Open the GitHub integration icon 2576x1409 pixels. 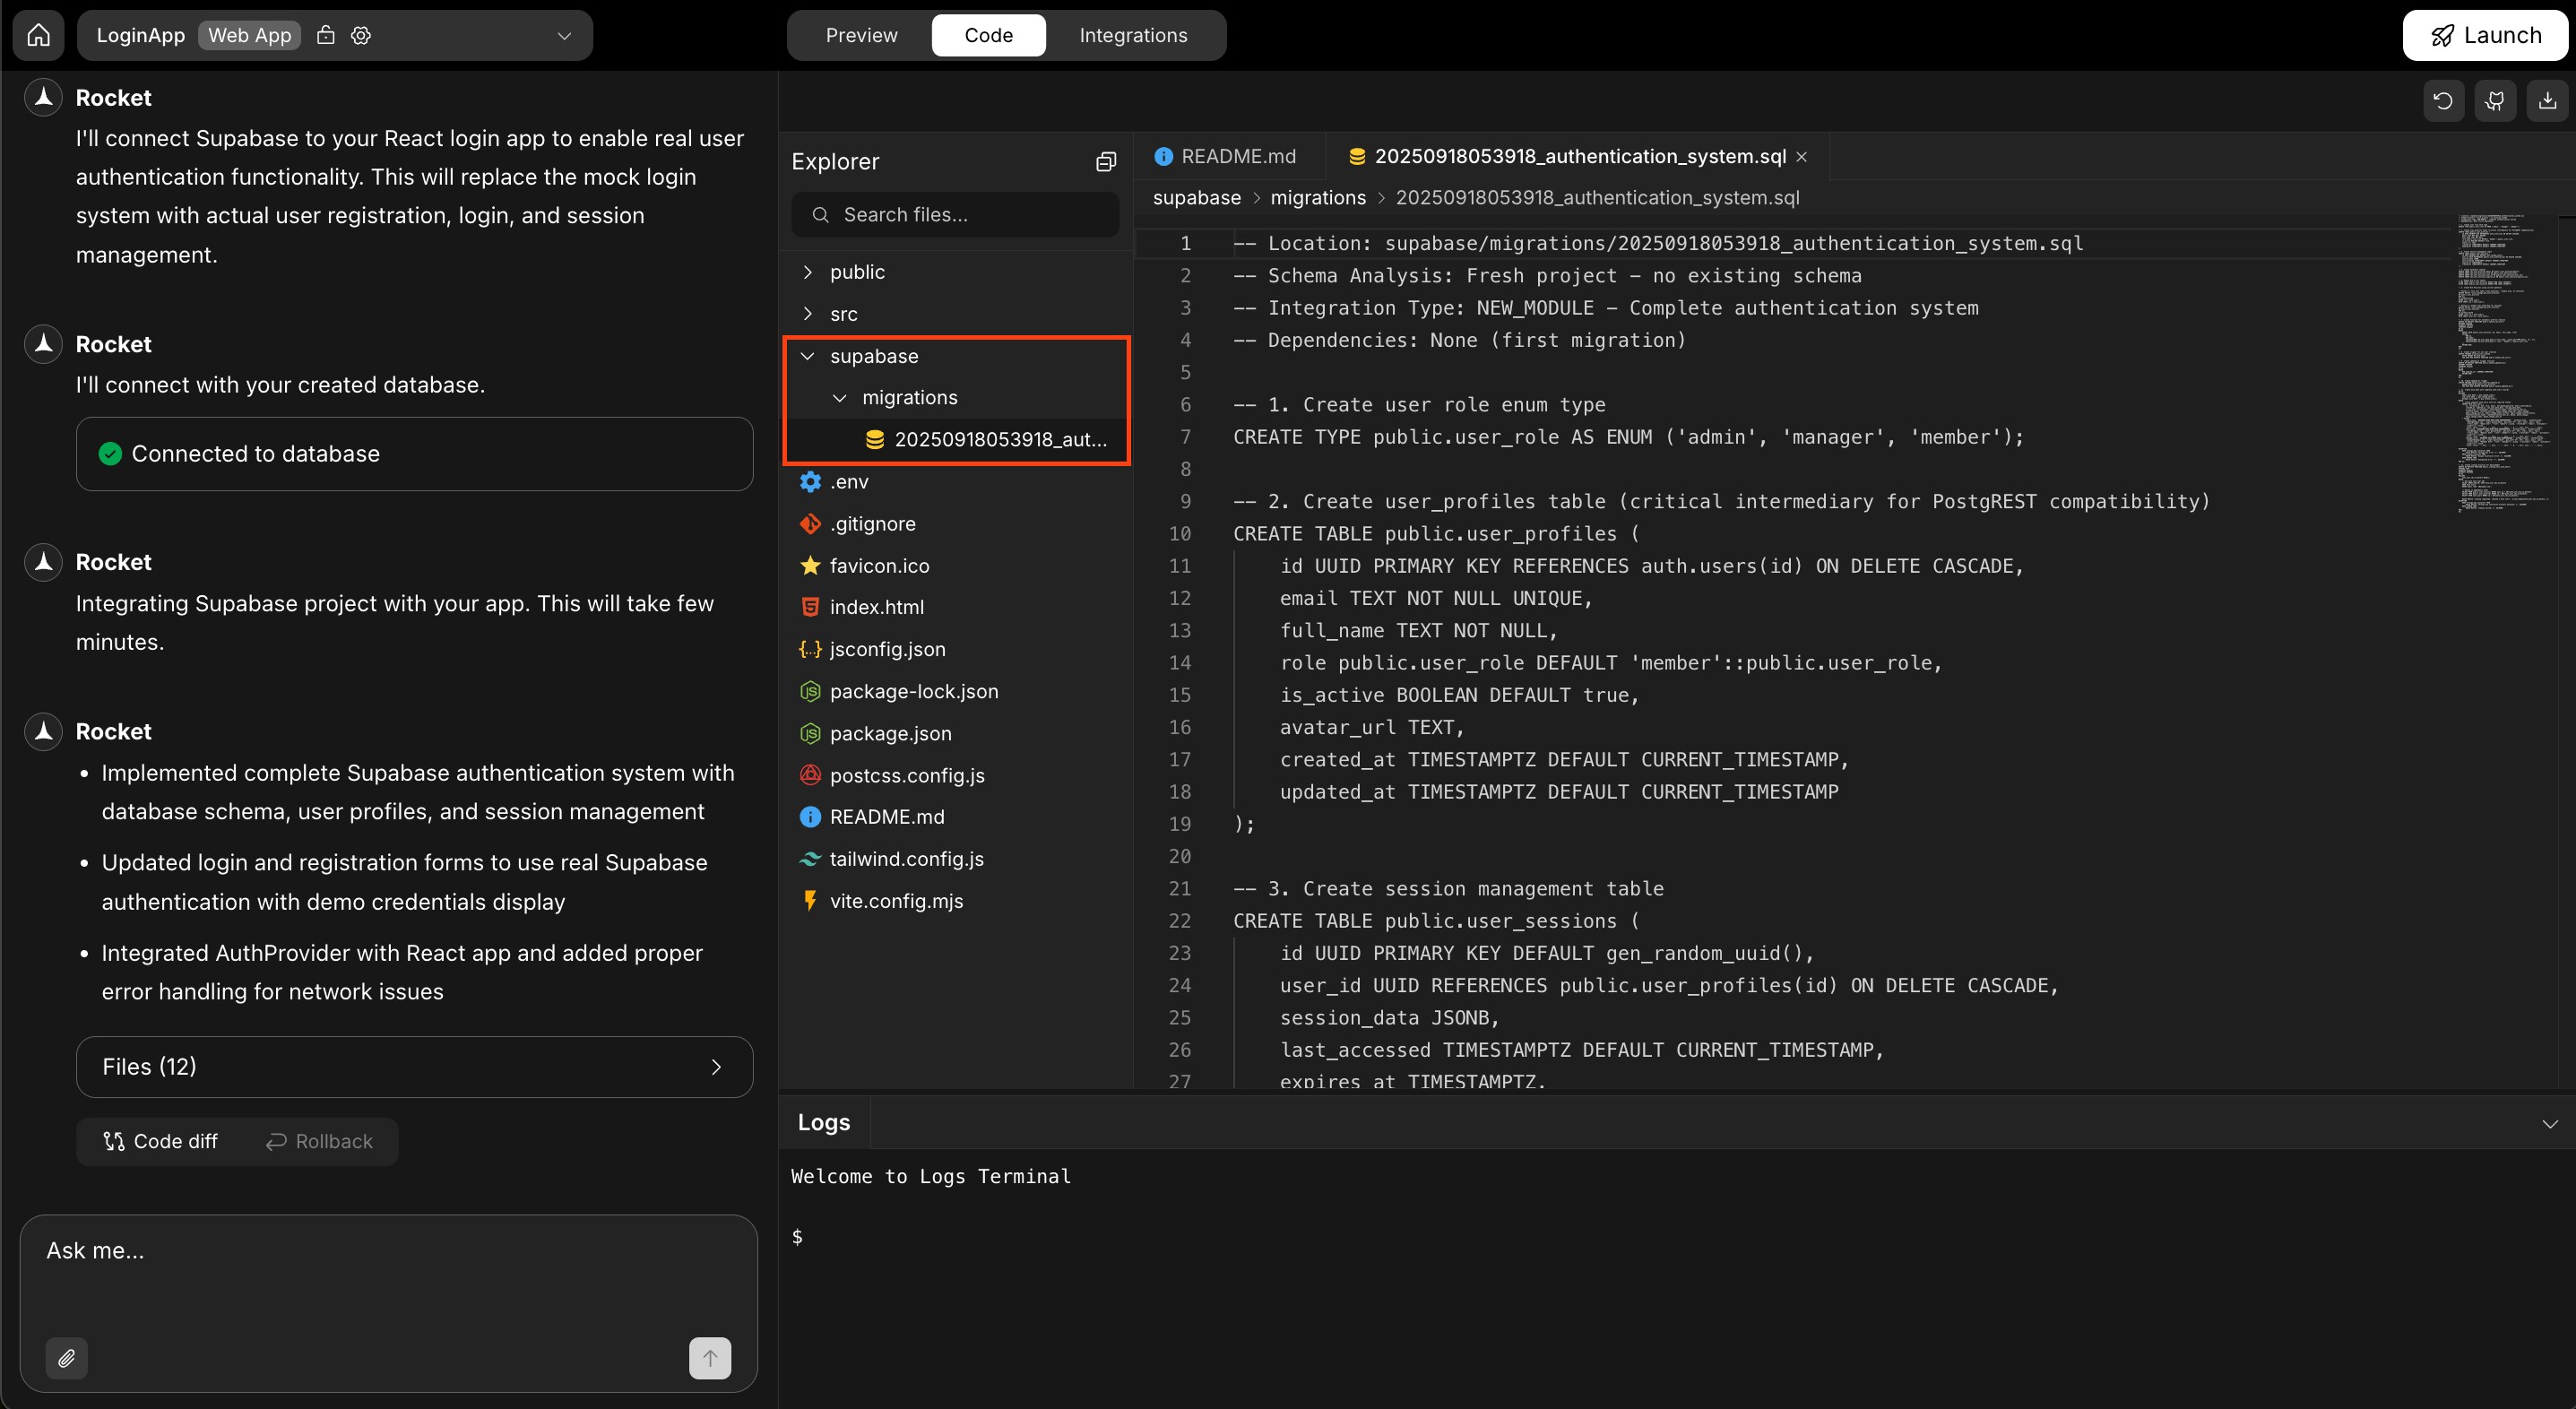coord(2495,100)
